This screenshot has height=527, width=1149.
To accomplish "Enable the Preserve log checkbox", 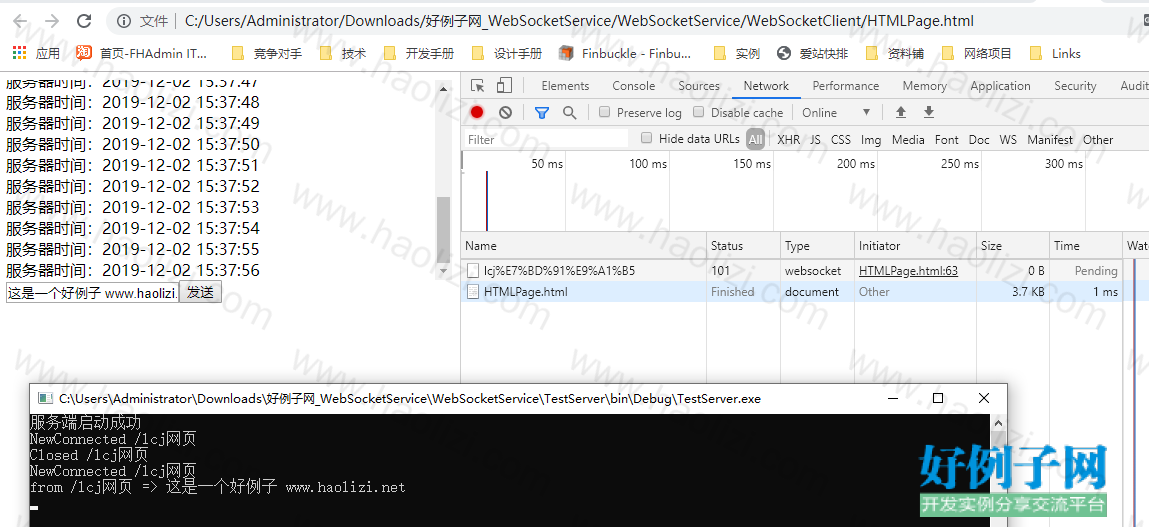I will tap(605, 112).
